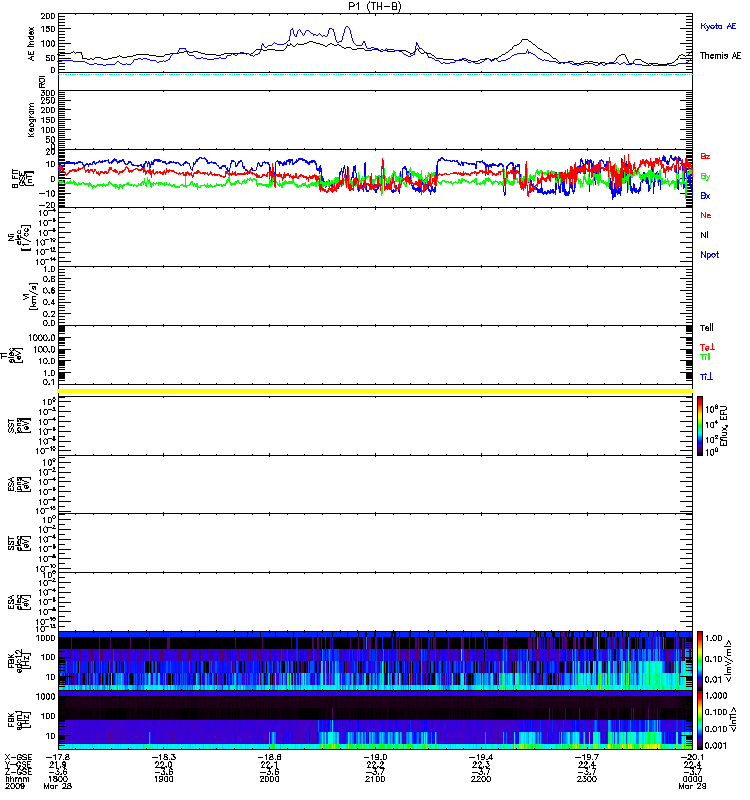Click the '2000' time axis label
750x800 pixels.
pyautogui.click(x=269, y=779)
